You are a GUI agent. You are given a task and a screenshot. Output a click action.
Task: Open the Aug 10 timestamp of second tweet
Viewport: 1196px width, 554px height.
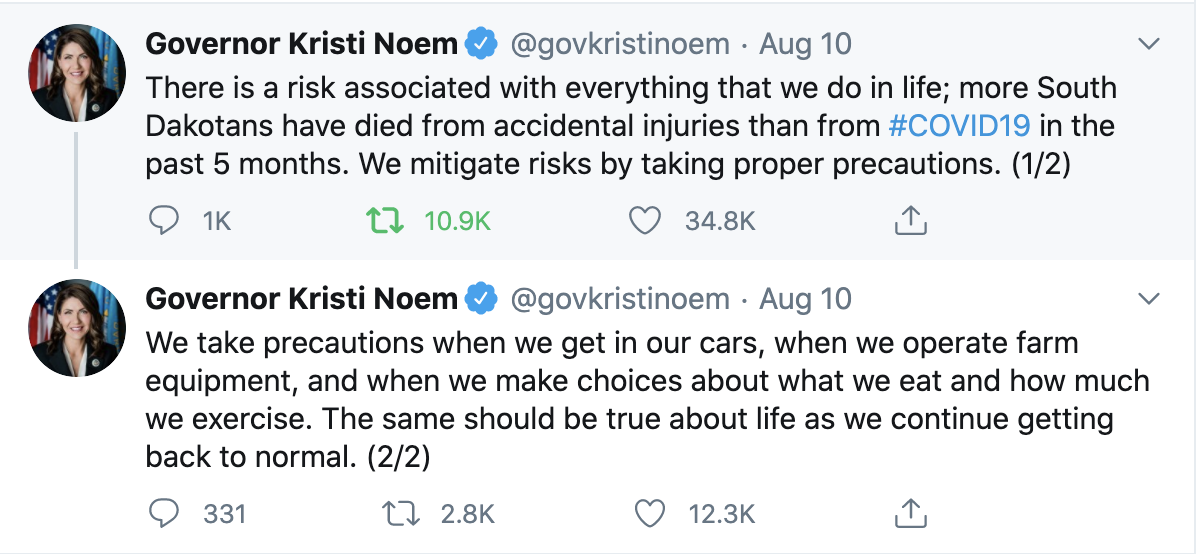coord(805,298)
